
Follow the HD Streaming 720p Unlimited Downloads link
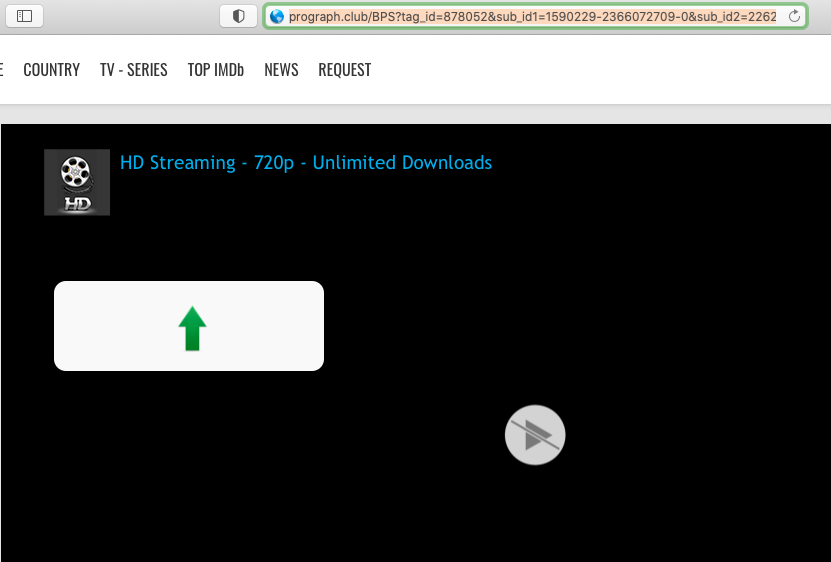306,163
